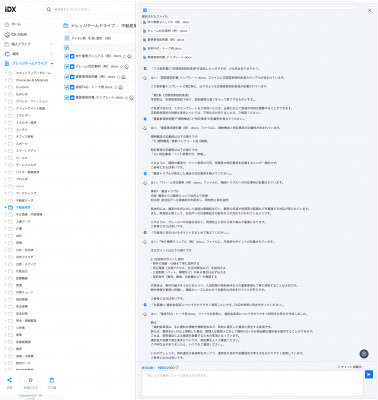
Task: Uncheck the select-all checkbox above the file list
Action: tap(66, 48)
